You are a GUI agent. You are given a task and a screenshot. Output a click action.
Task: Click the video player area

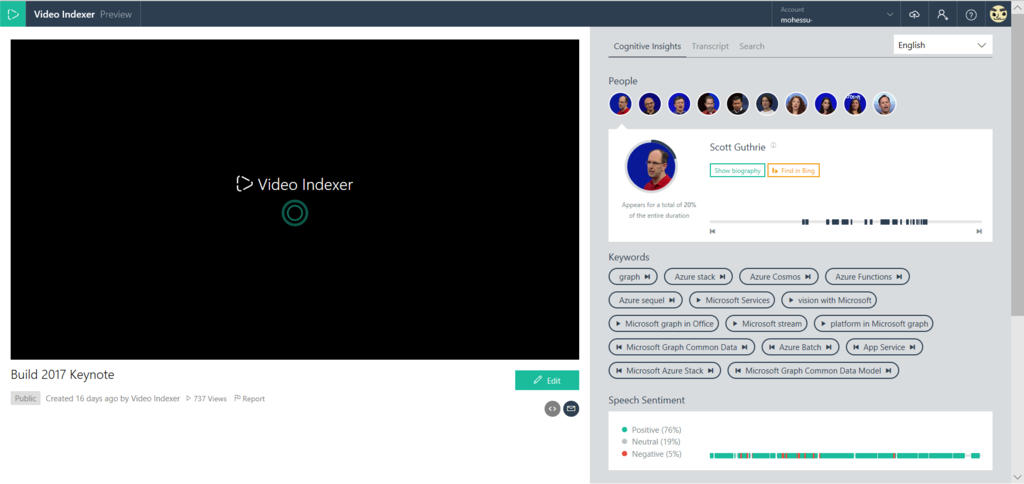295,199
